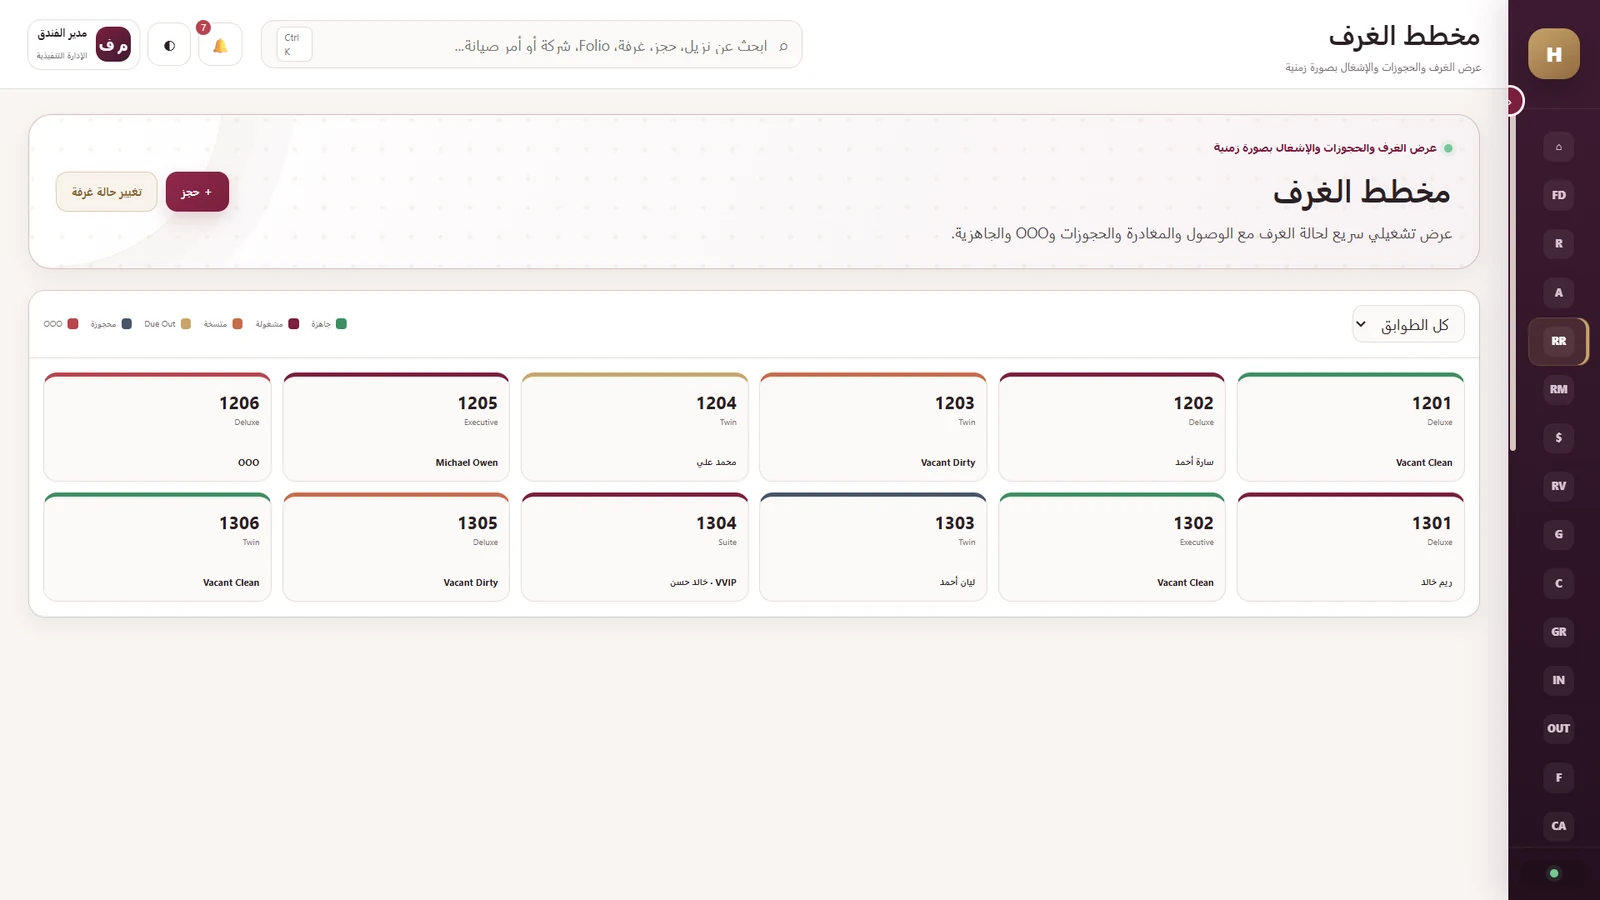This screenshot has width=1600, height=900.
Task: Open the notifications bell icon
Action: point(220,45)
